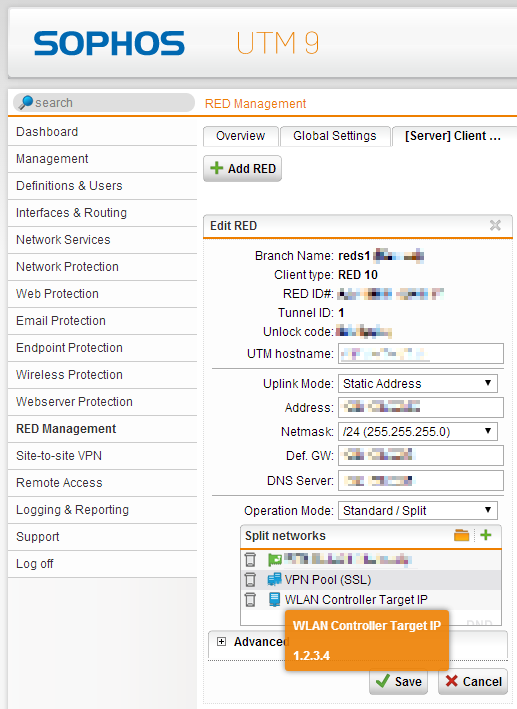Open Endpoint Protection menu
Screen dimensions: 517x709
tap(103, 348)
